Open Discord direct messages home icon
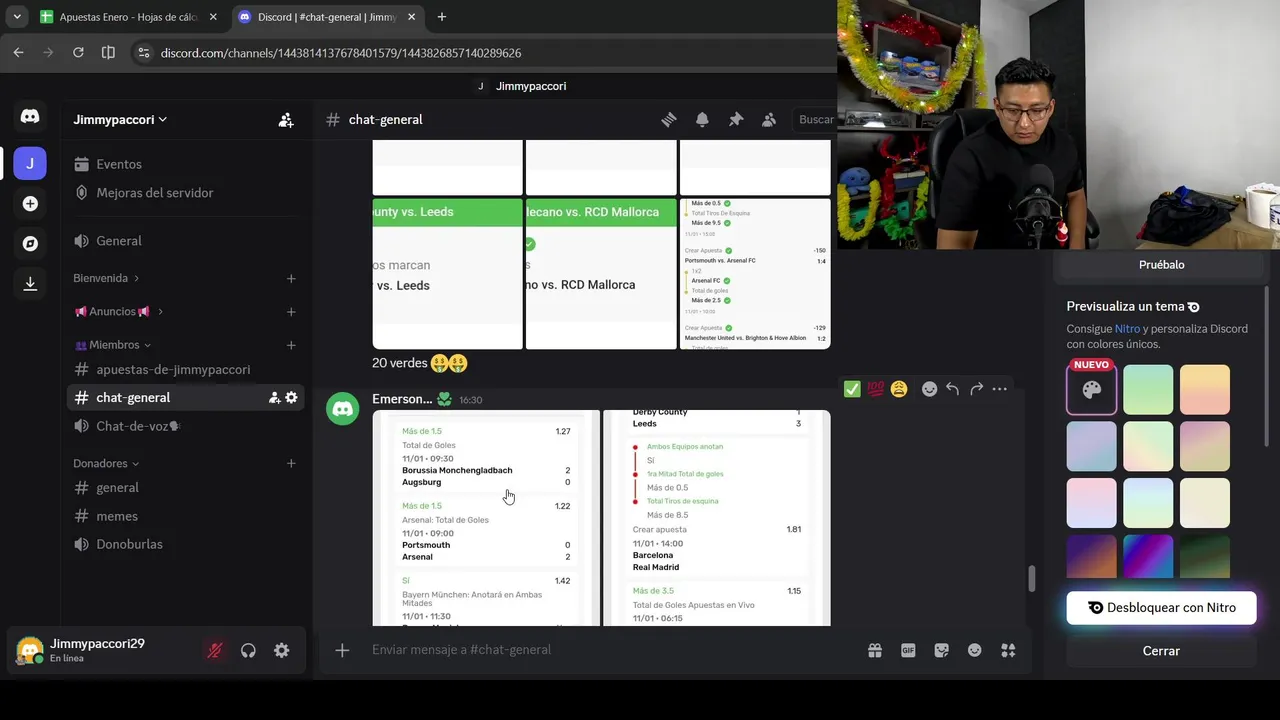Viewport: 1280px width, 720px height. pos(30,117)
